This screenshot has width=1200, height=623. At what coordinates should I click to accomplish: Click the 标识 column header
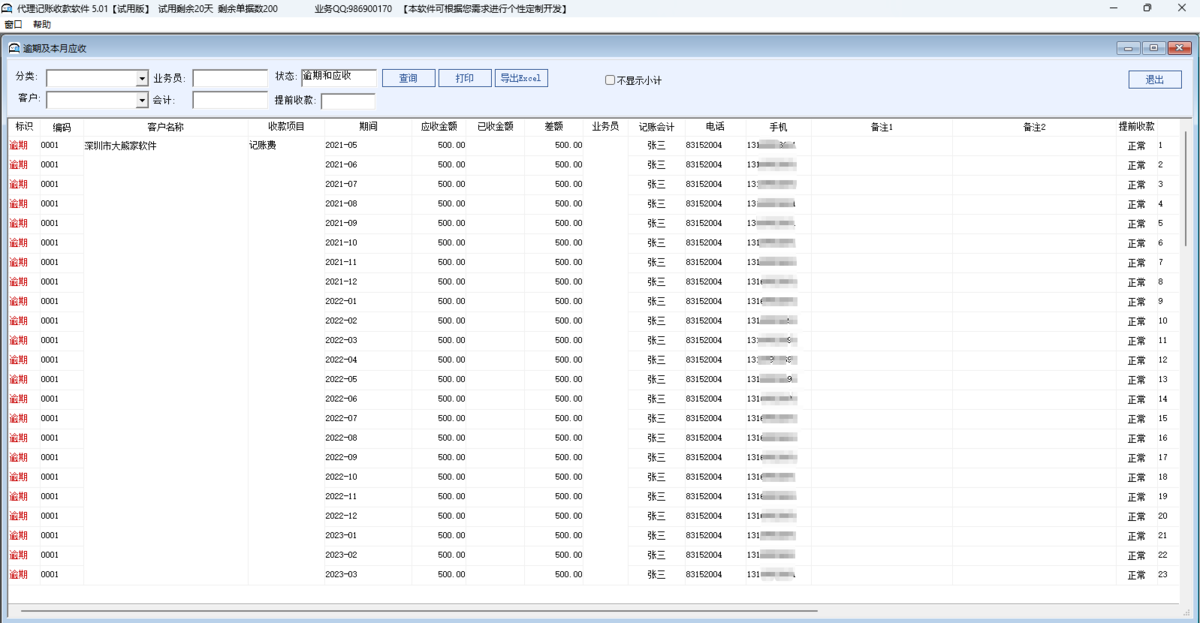[x=24, y=127]
